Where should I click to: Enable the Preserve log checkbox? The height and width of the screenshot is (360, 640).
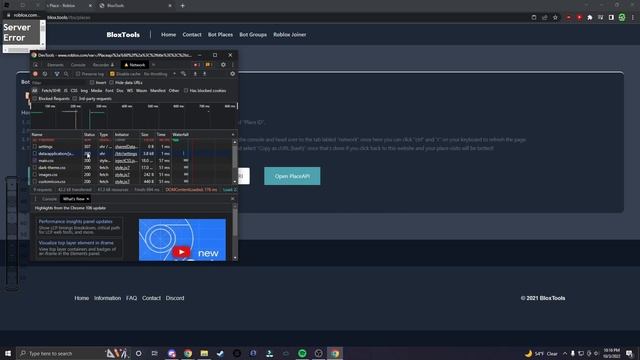point(78,74)
